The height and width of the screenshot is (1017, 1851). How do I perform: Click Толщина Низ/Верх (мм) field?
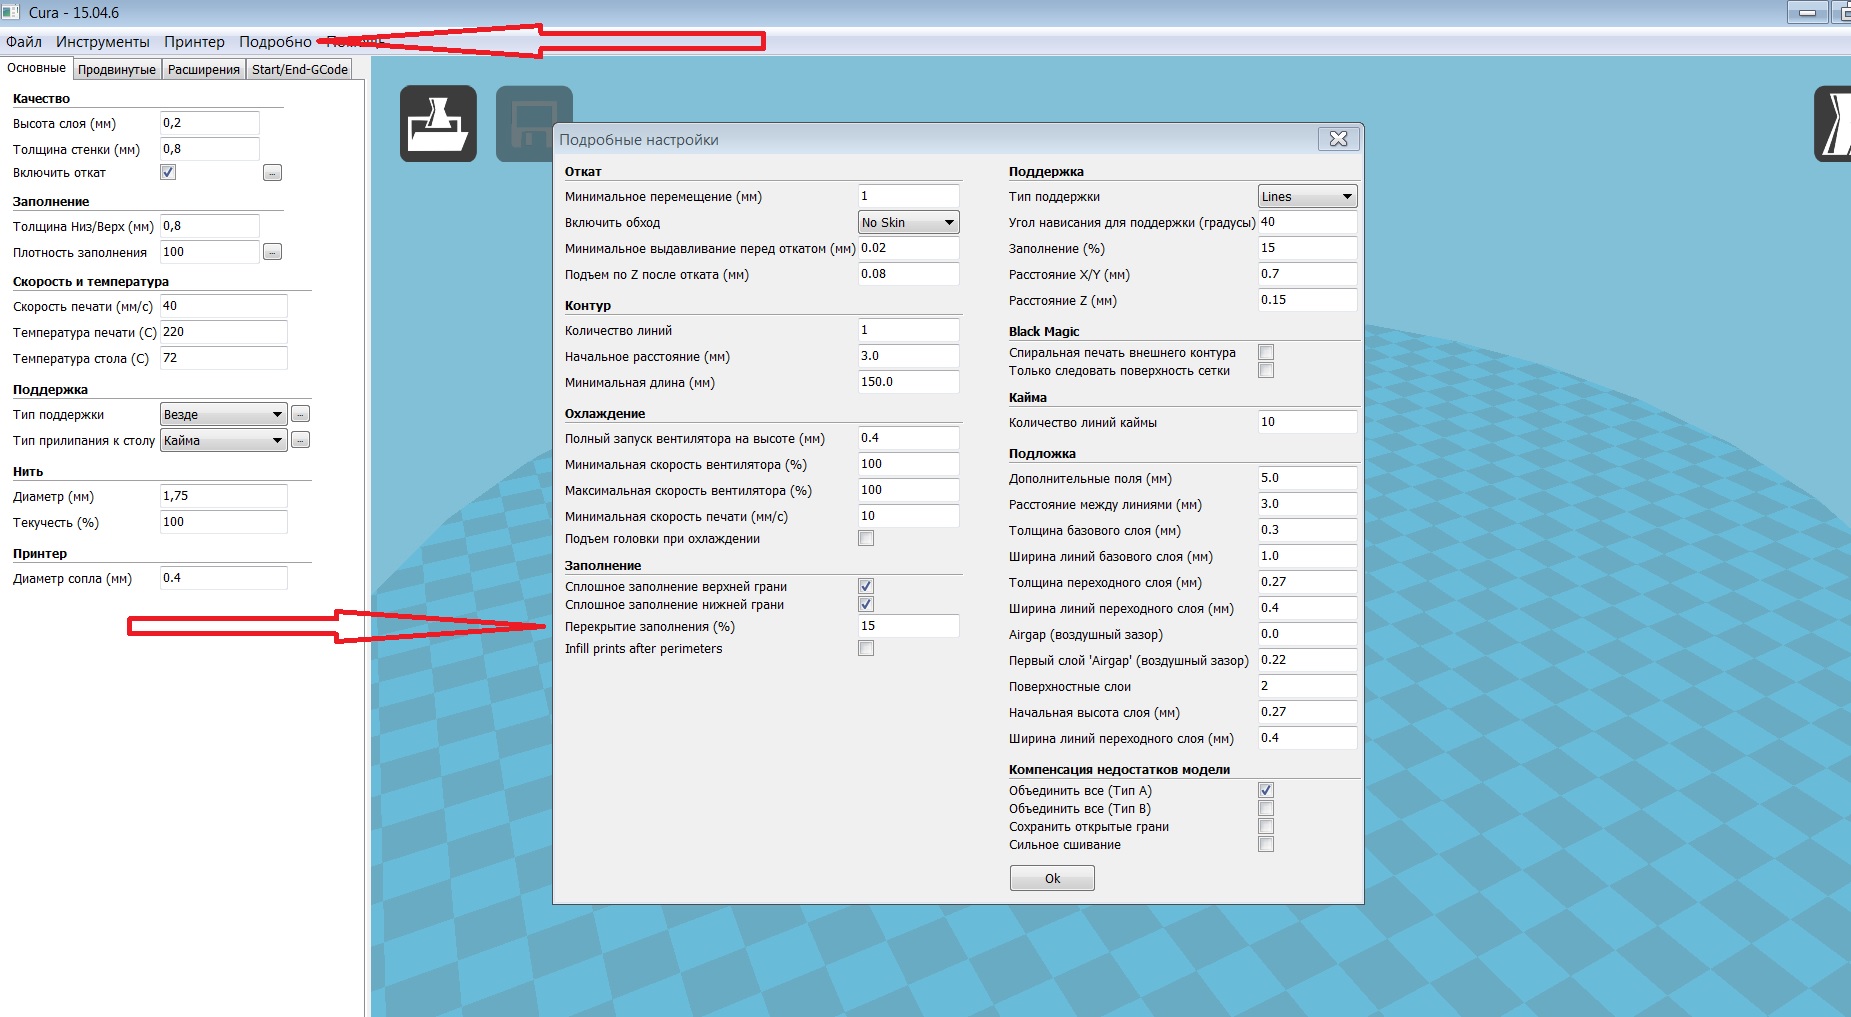click(x=210, y=226)
